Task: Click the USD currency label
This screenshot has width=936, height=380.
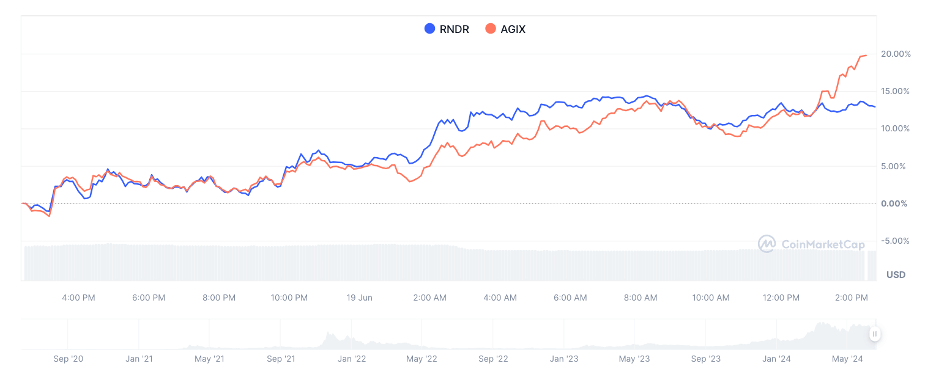Action: click(x=896, y=275)
